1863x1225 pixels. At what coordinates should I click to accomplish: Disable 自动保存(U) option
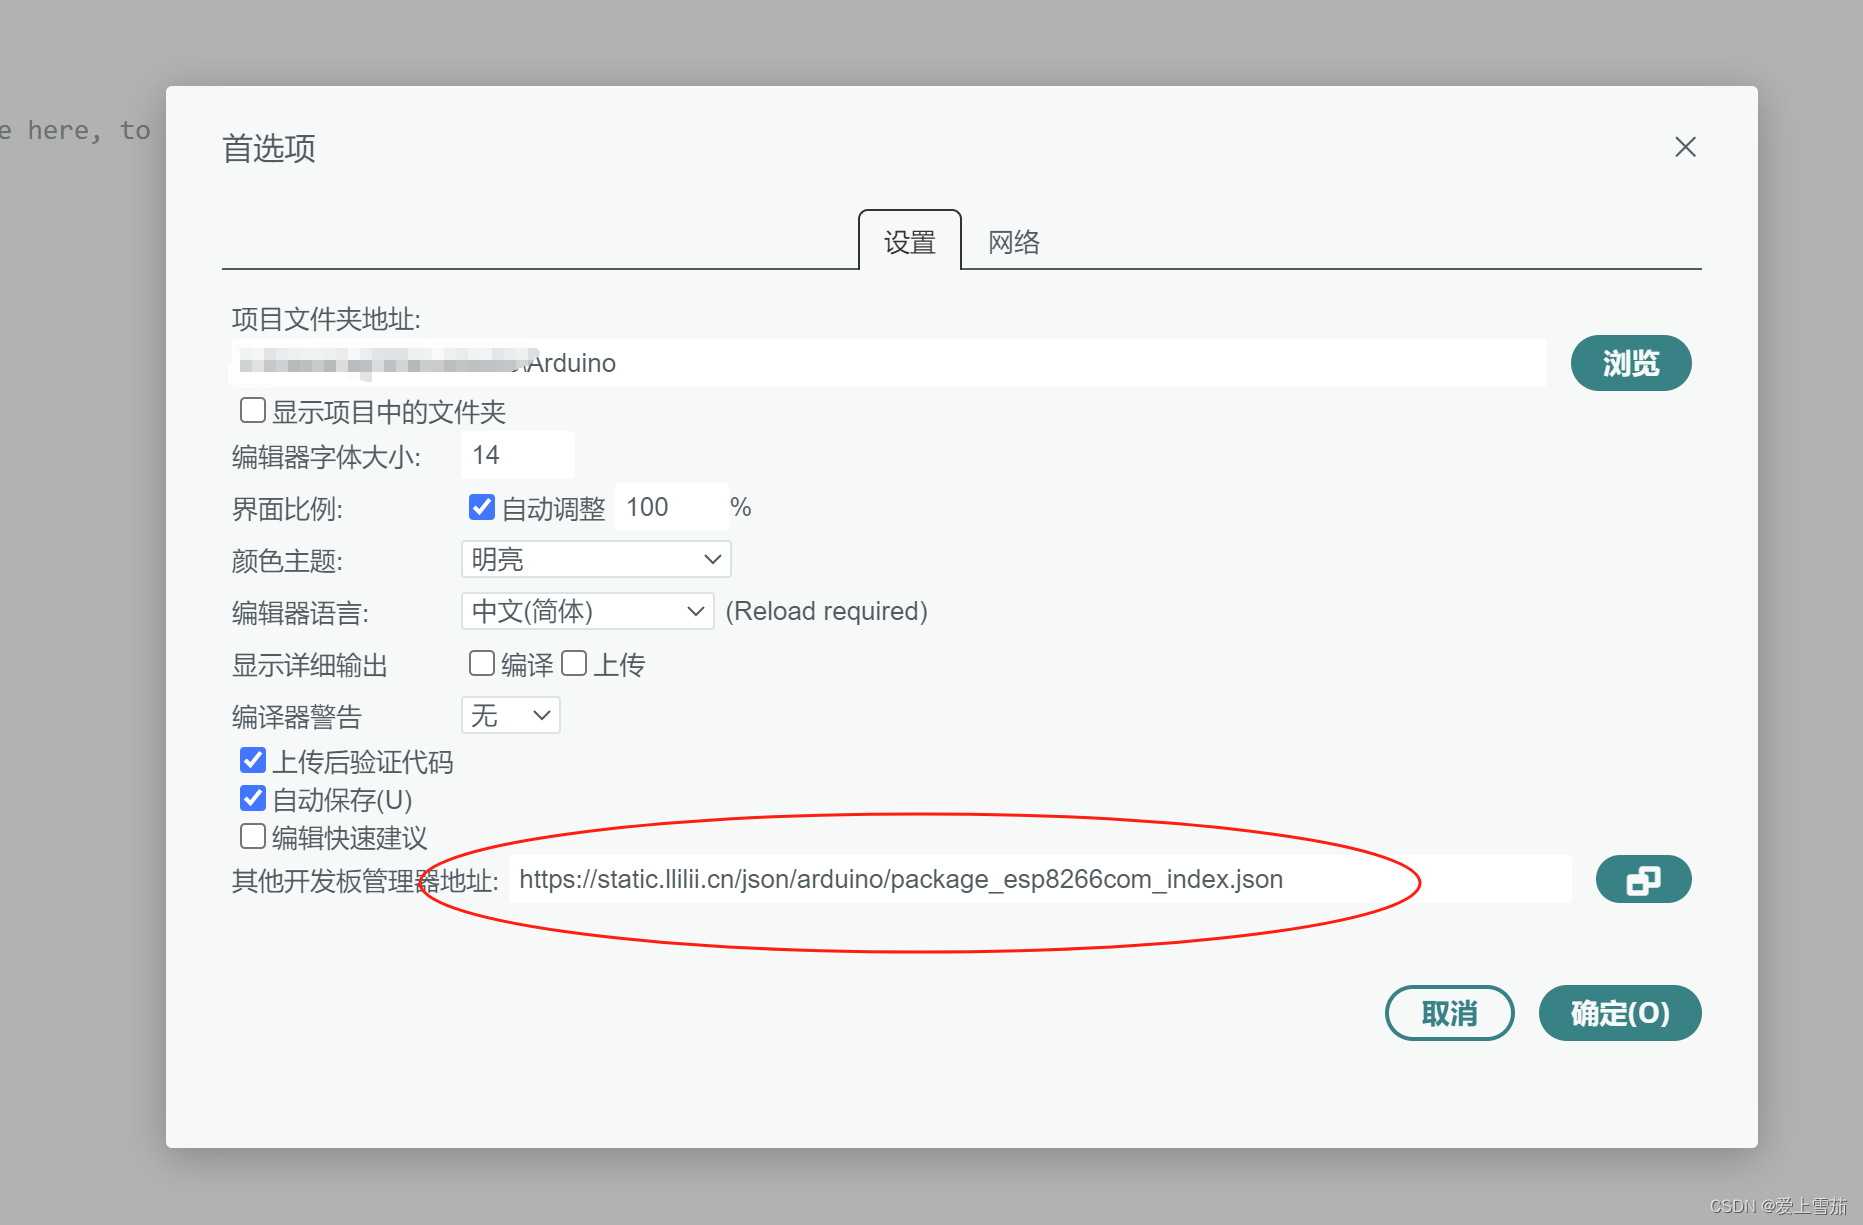pyautogui.click(x=252, y=798)
